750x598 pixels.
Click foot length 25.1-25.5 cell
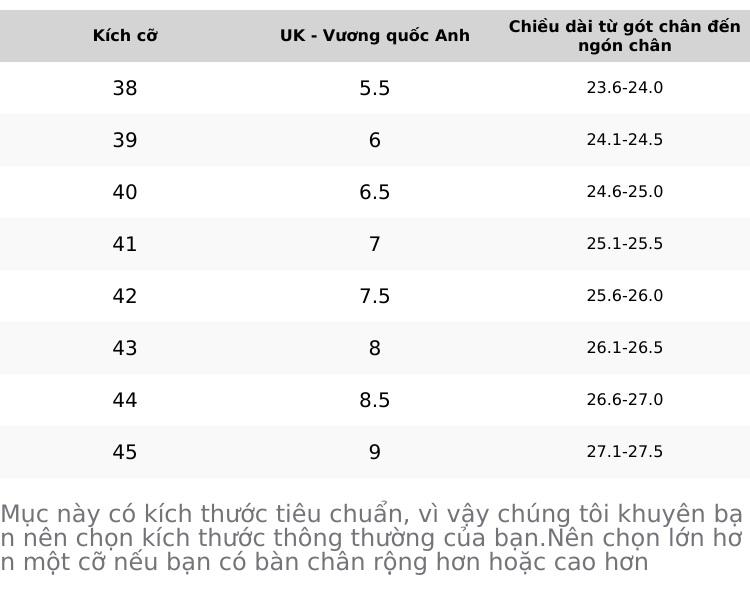(x=625, y=244)
